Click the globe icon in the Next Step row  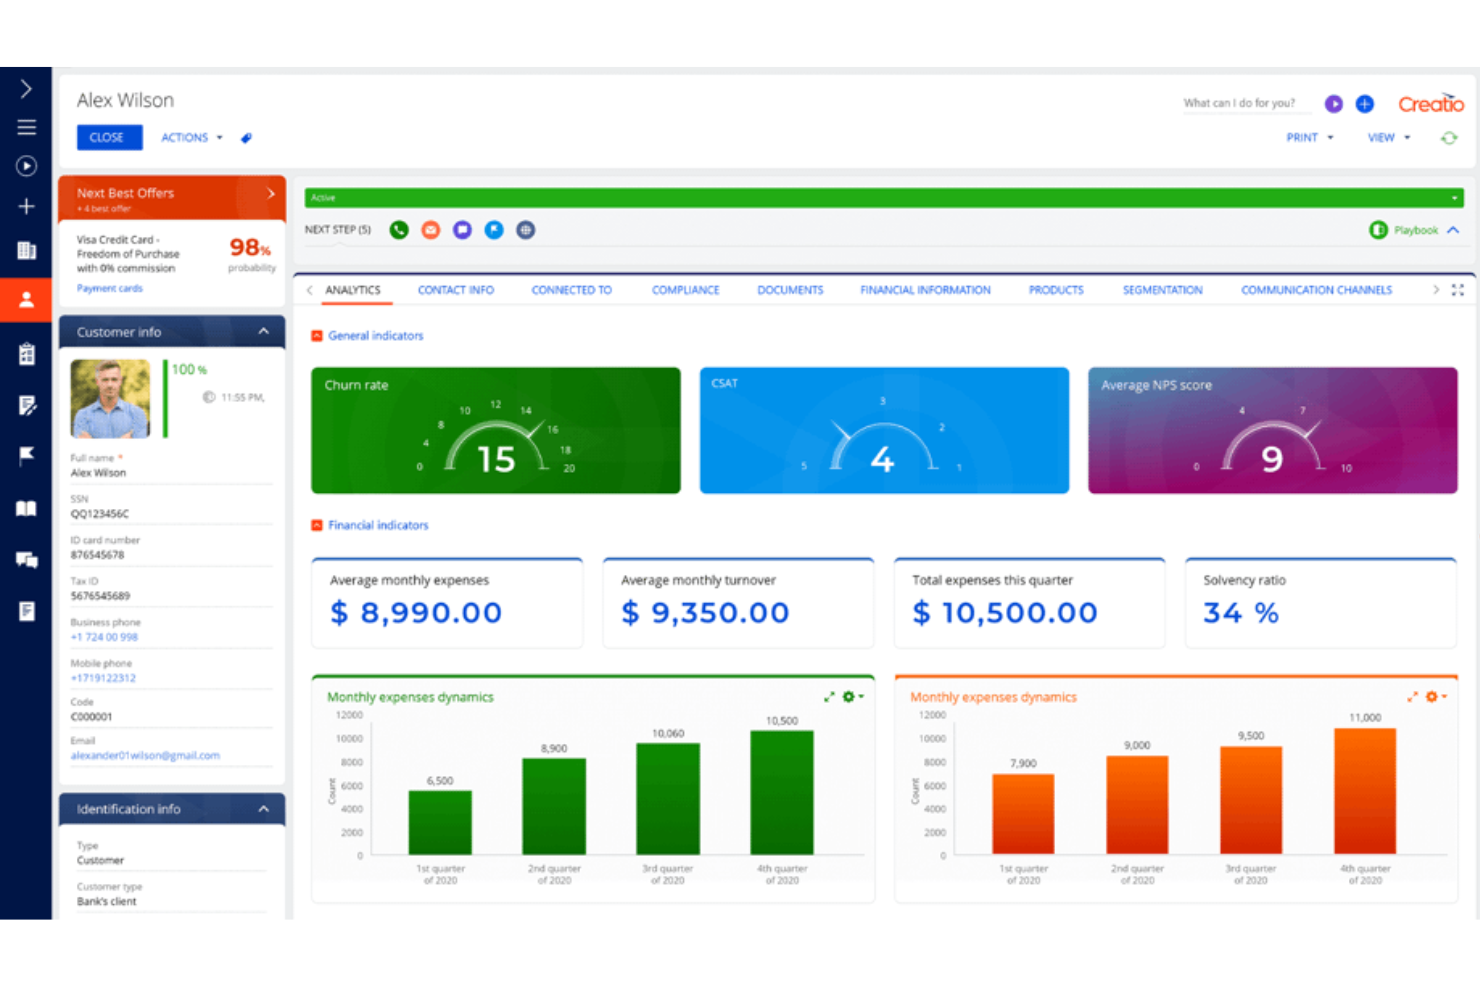525,229
